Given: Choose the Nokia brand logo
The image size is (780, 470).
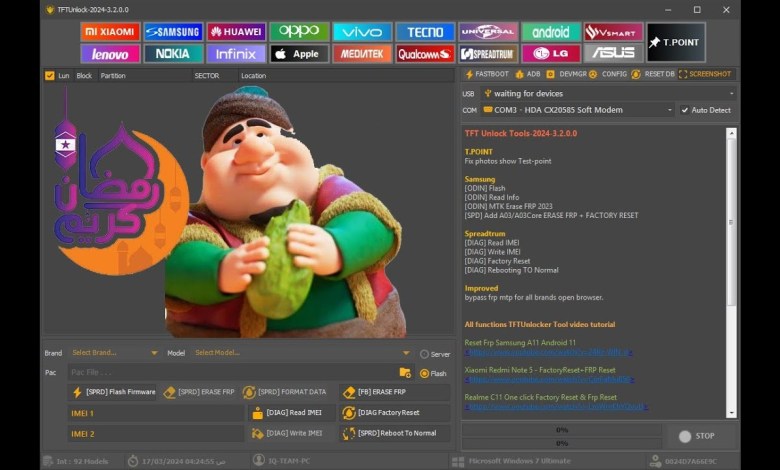Looking at the screenshot, I should click(x=173, y=54).
